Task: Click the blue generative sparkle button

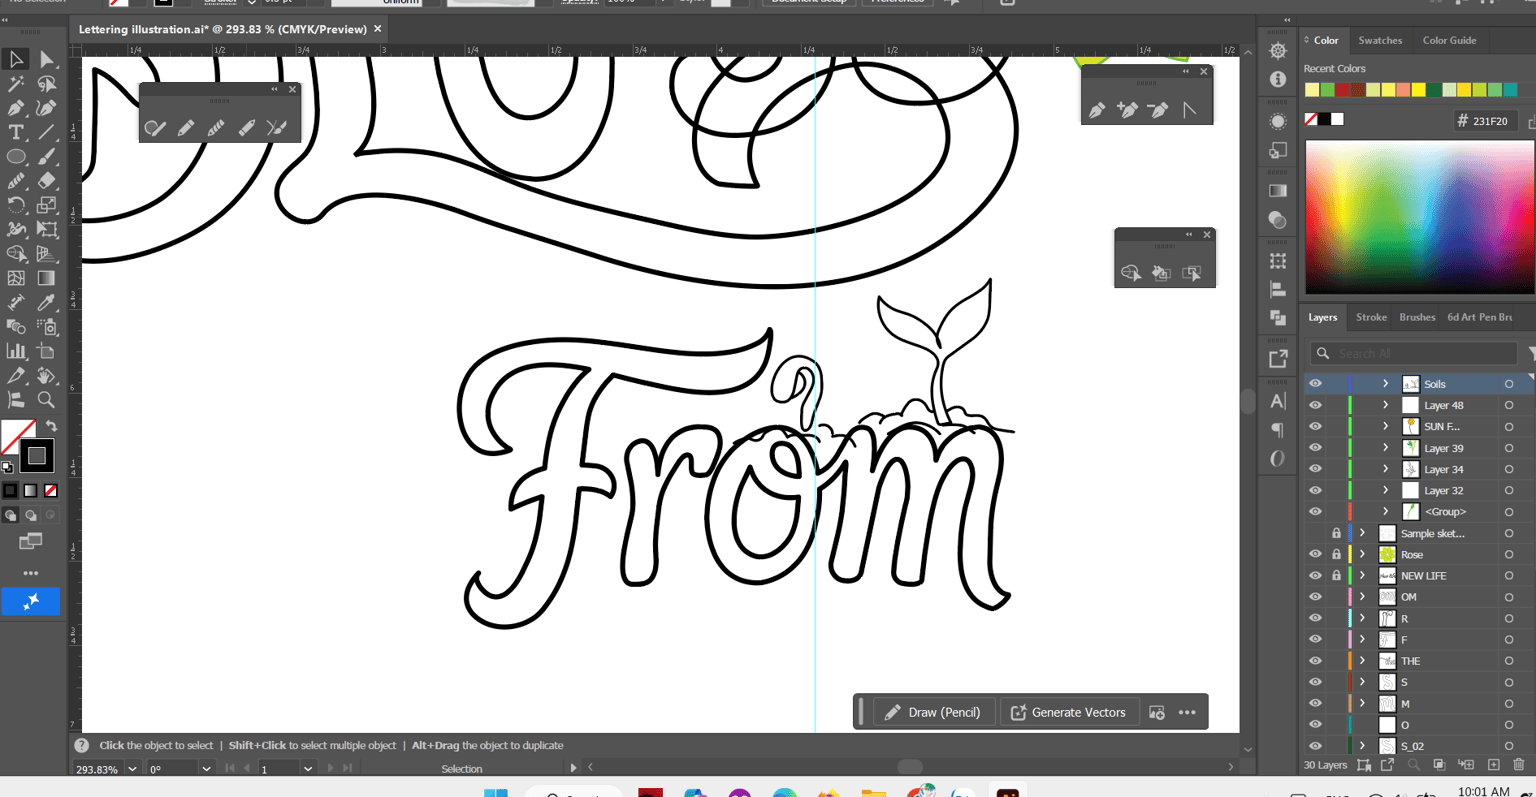Action: tap(31, 601)
